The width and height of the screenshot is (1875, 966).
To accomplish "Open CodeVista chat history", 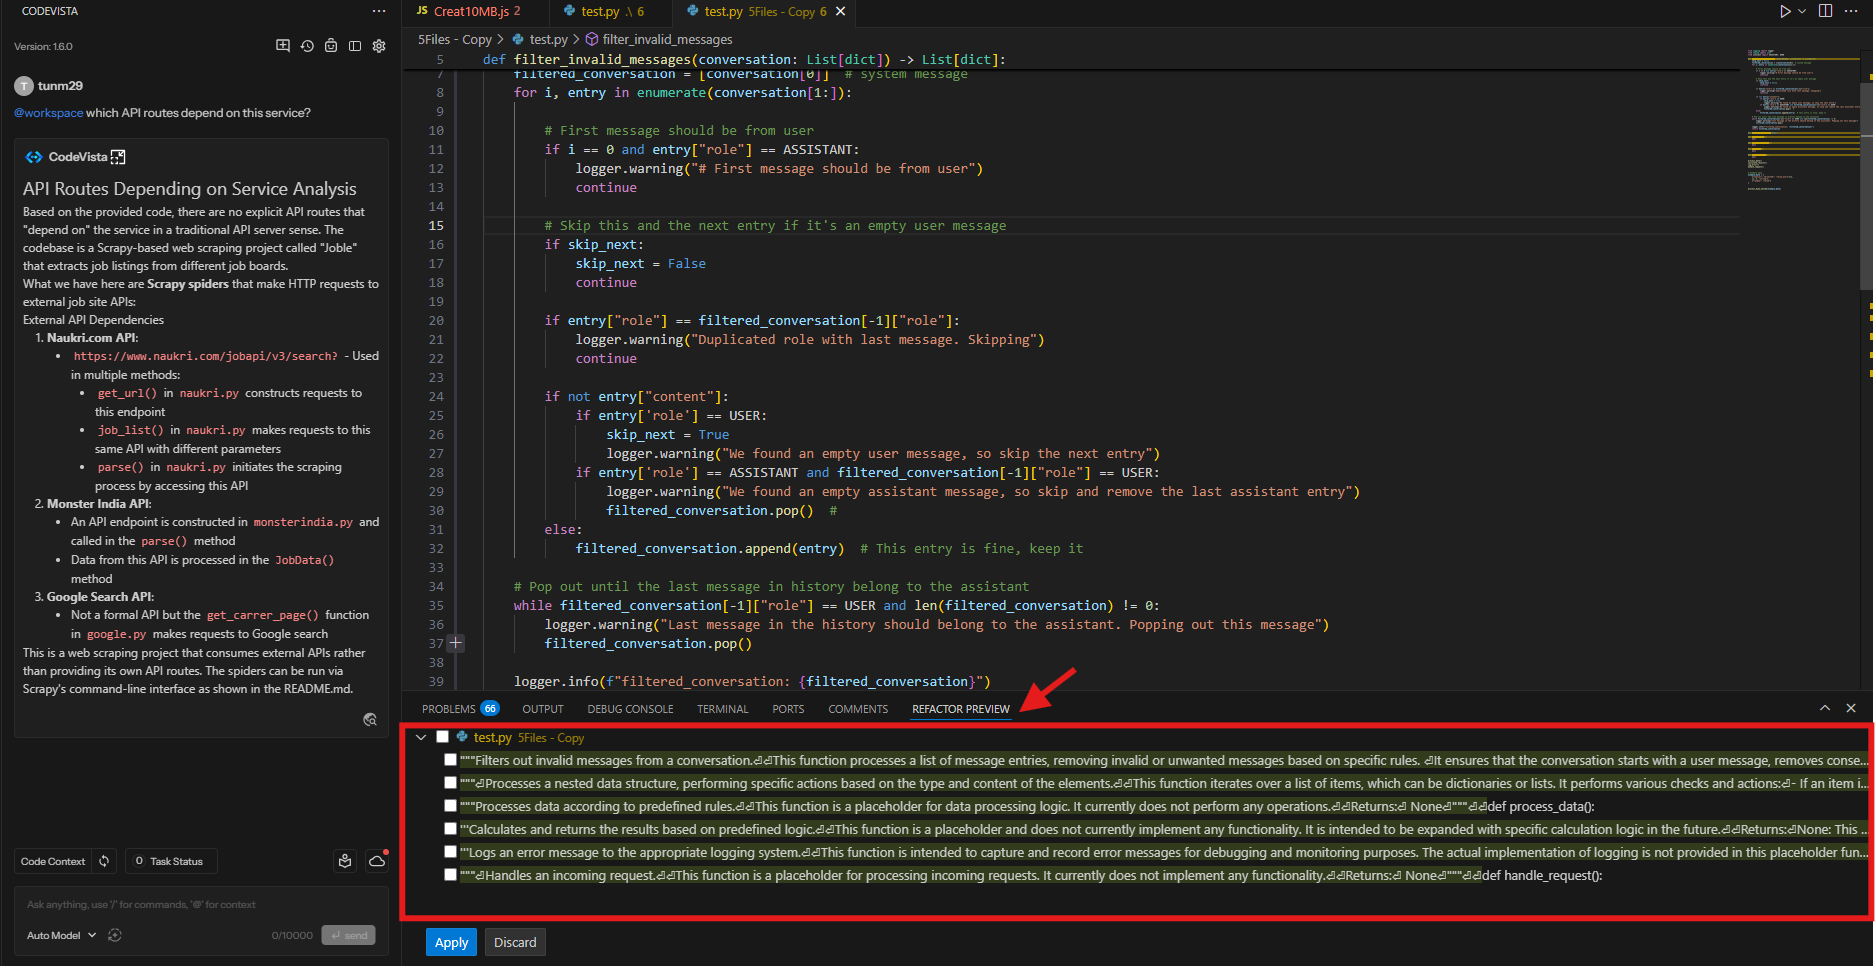I will tap(307, 46).
